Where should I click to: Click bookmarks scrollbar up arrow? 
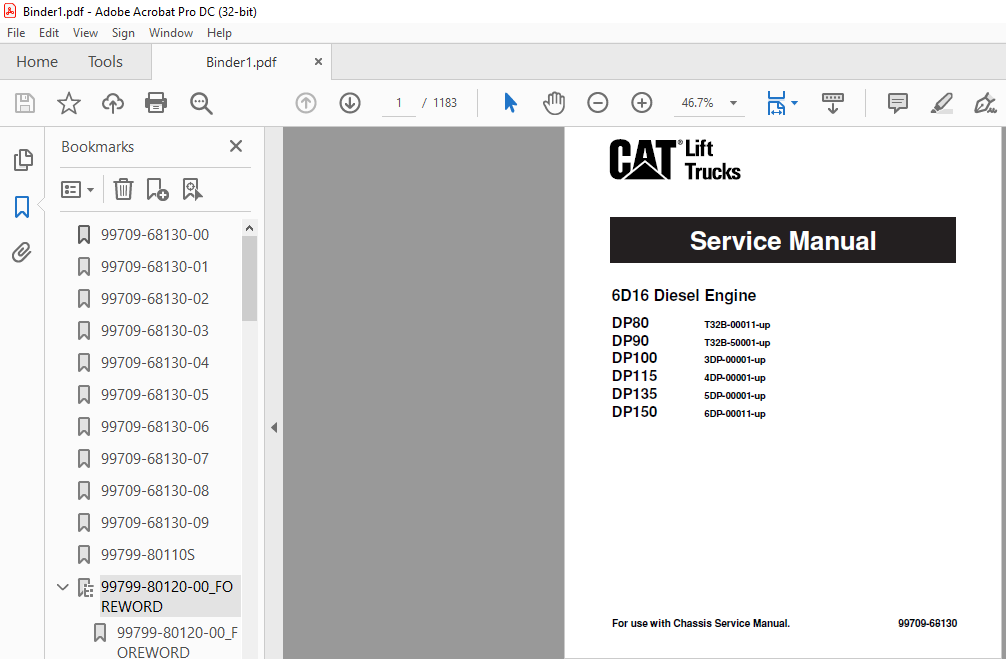point(250,228)
